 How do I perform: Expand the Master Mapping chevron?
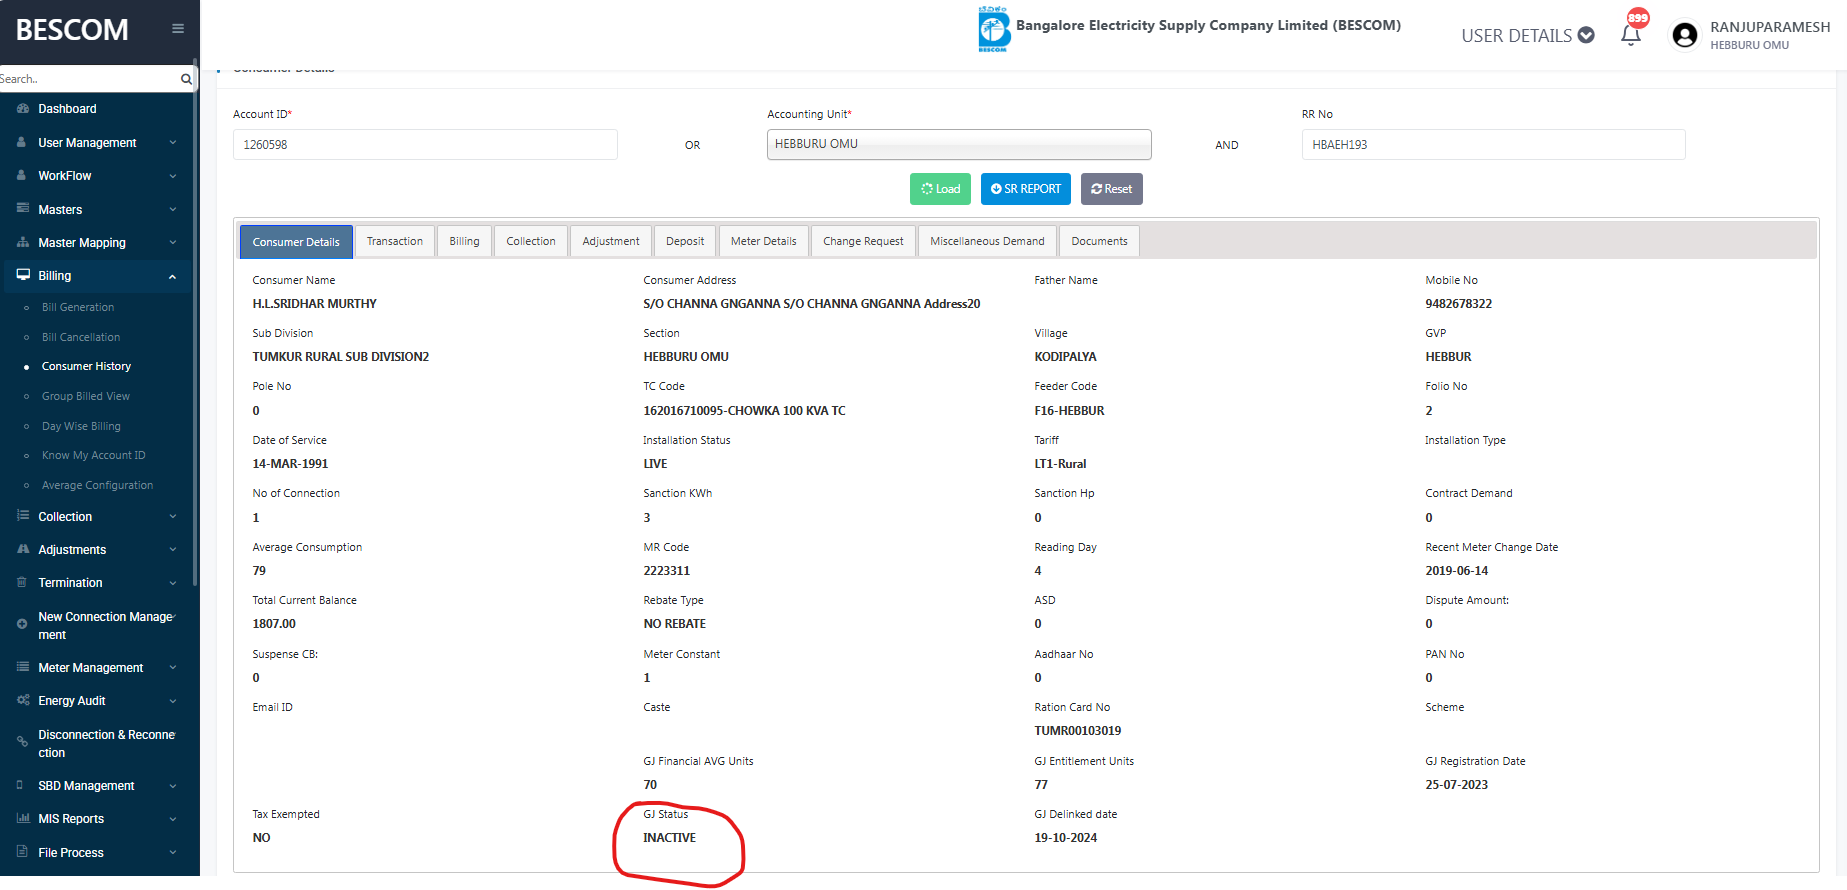coord(173,243)
